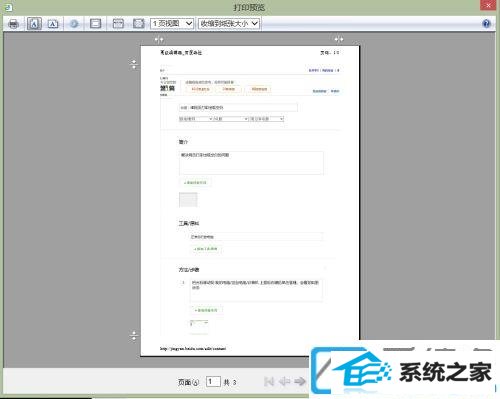Click the right margin handle above the page
This screenshot has height=399, width=500.
(x=339, y=39)
